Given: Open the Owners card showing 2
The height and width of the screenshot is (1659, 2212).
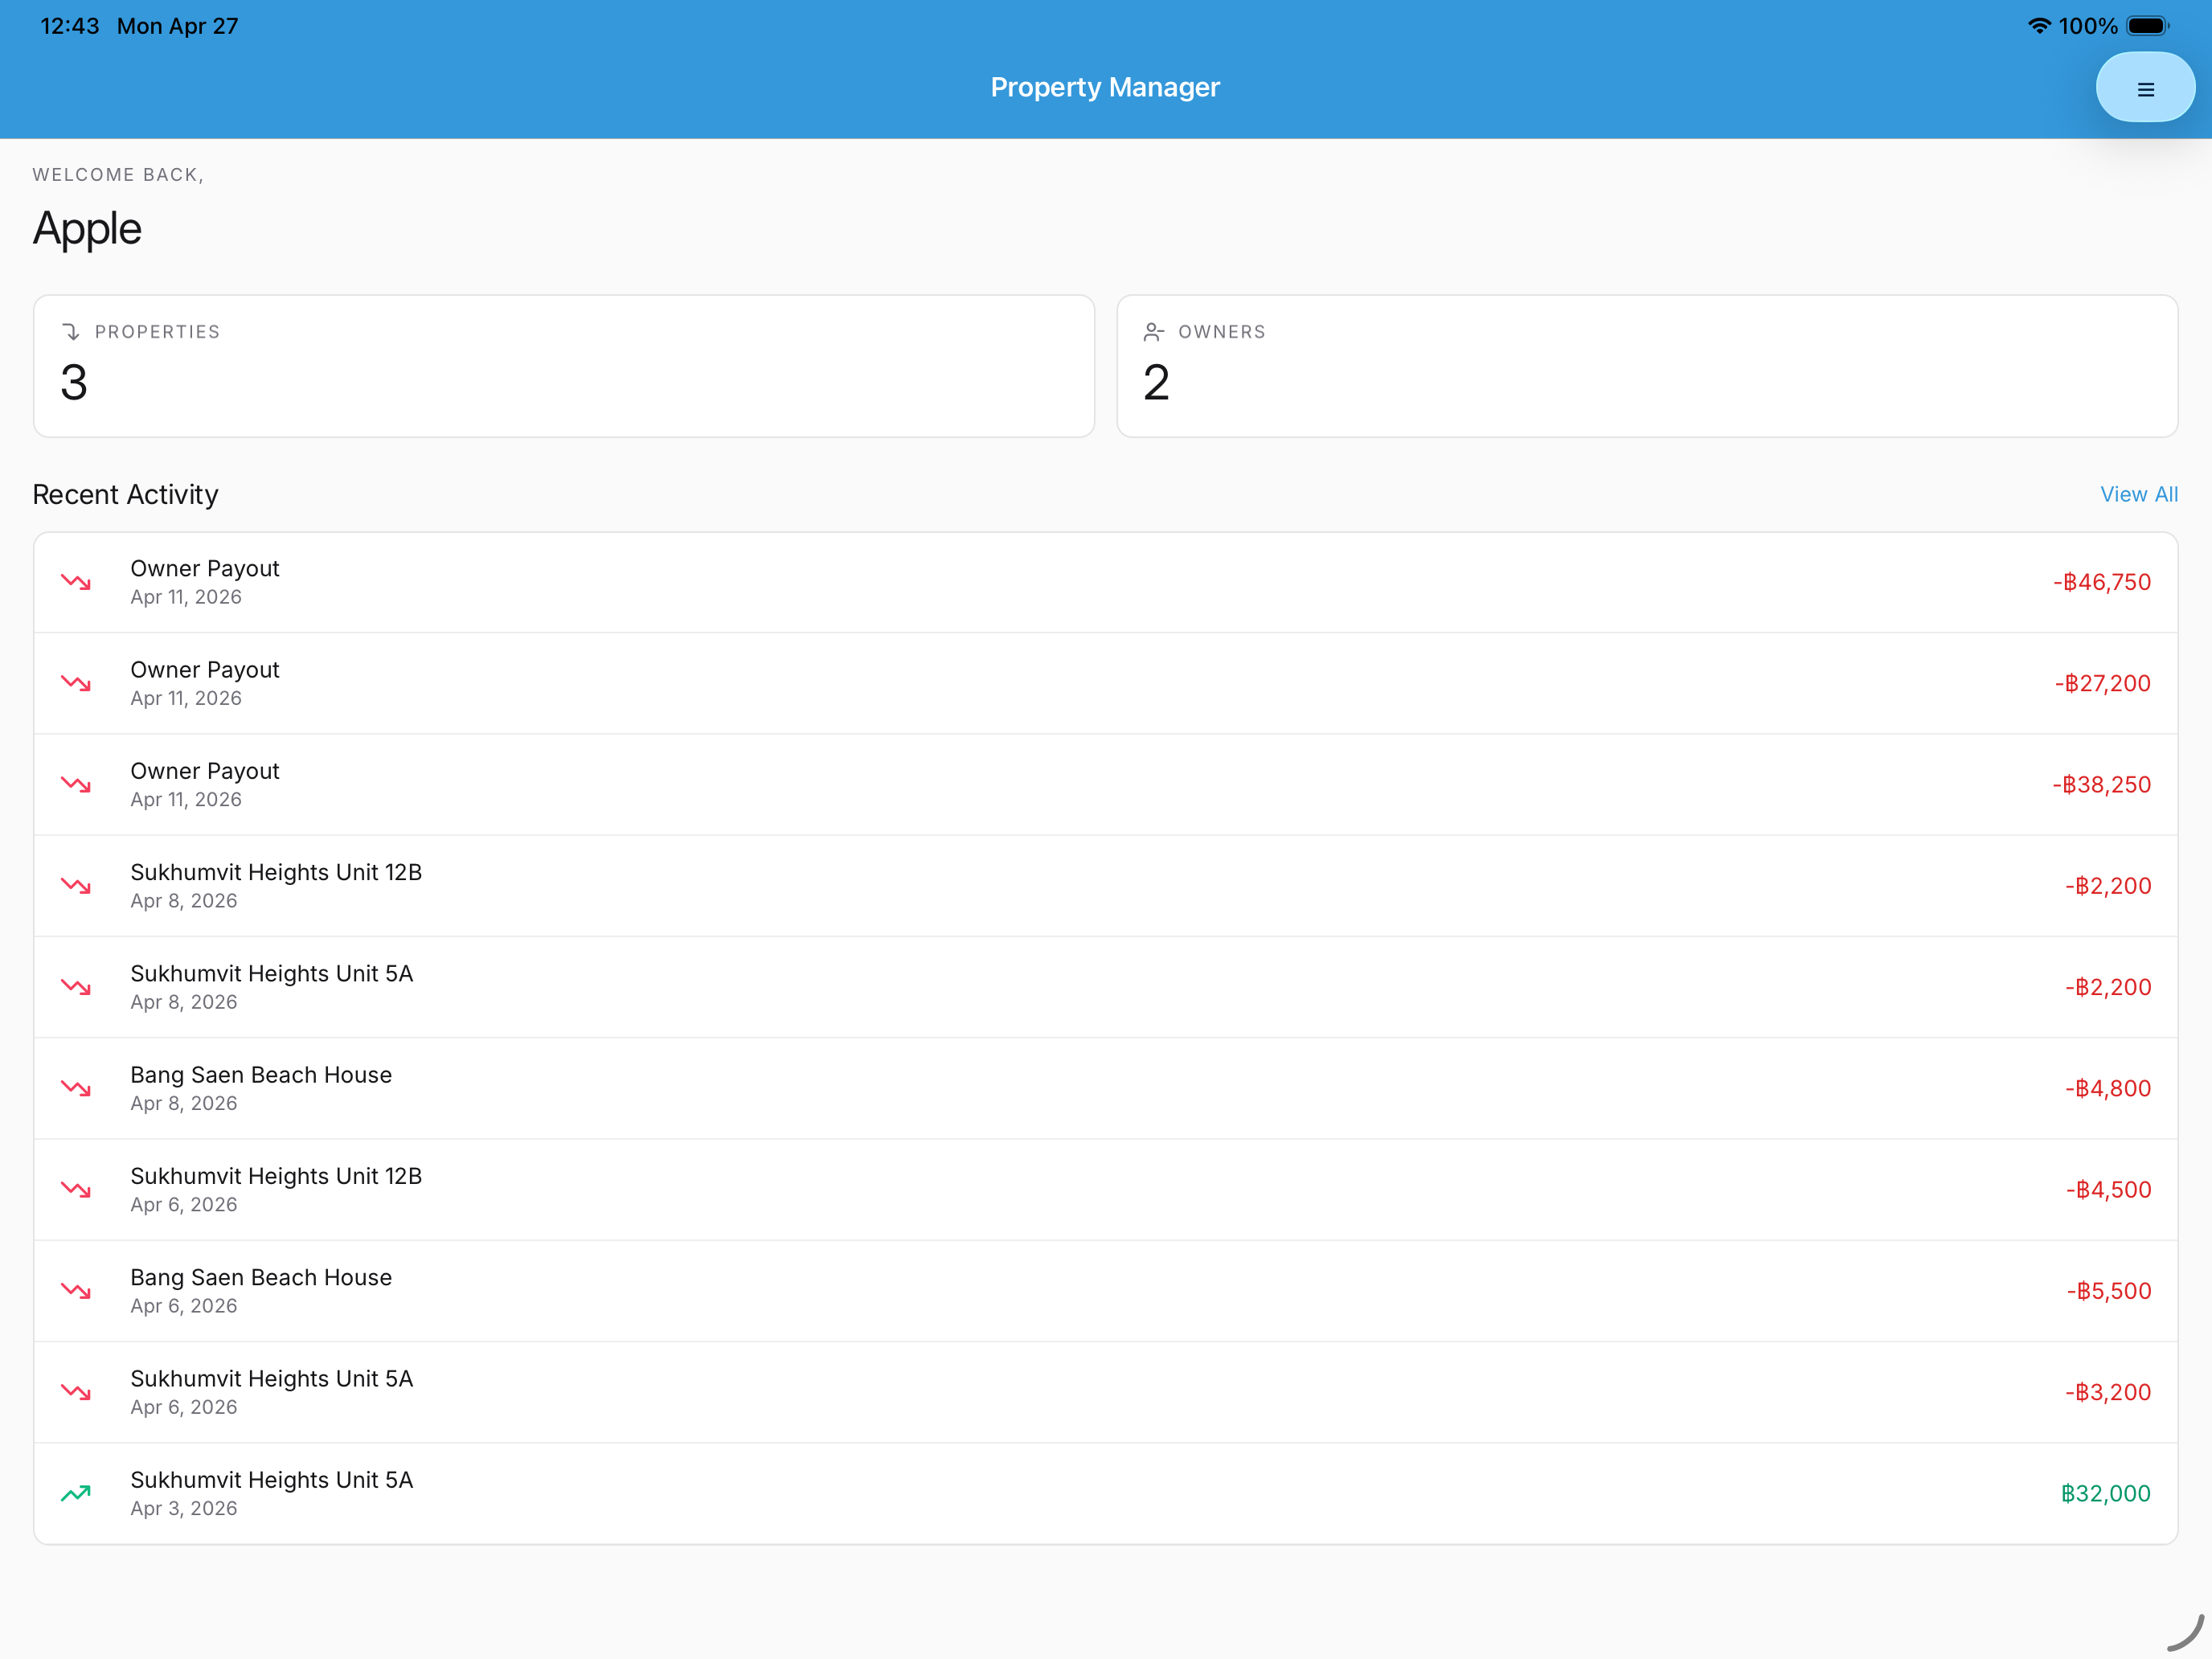Looking at the screenshot, I should (x=1647, y=366).
